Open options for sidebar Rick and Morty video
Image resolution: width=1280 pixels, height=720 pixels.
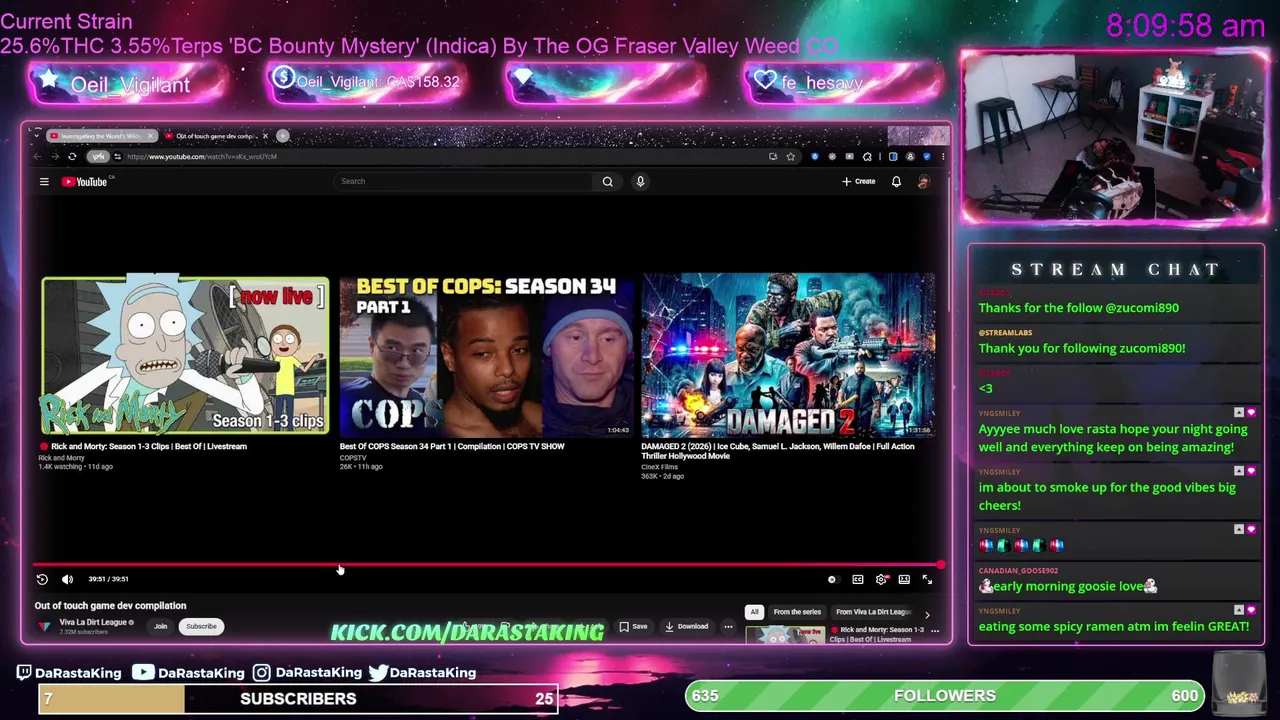[935, 631]
